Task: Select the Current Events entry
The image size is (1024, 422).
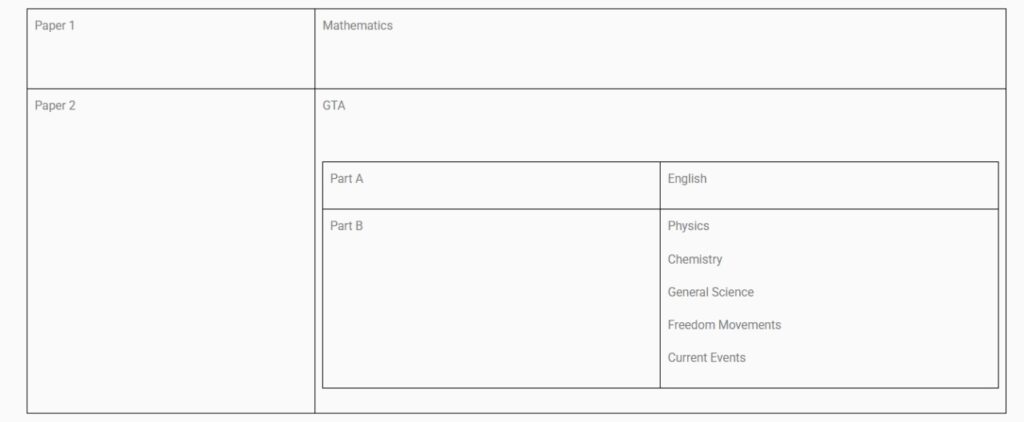Action: pos(707,357)
